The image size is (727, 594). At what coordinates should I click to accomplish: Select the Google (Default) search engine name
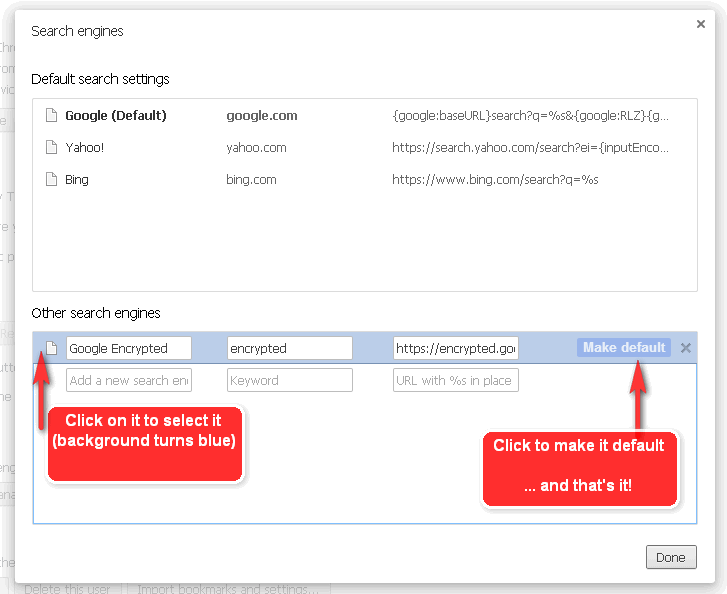point(116,116)
